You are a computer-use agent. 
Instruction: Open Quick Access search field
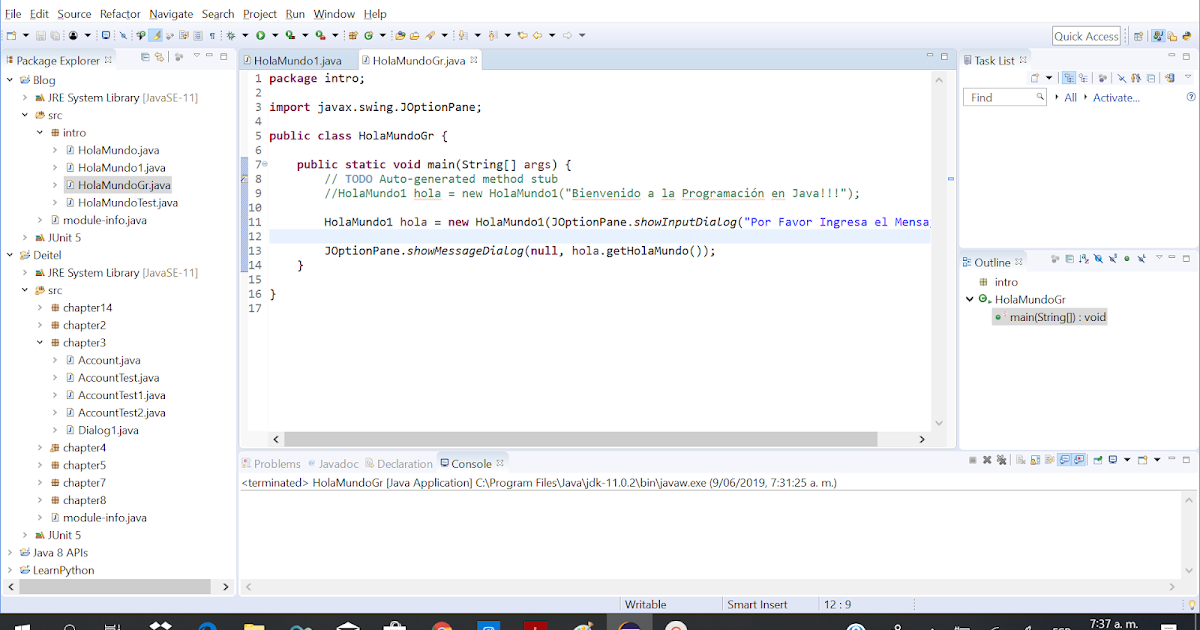1086,35
